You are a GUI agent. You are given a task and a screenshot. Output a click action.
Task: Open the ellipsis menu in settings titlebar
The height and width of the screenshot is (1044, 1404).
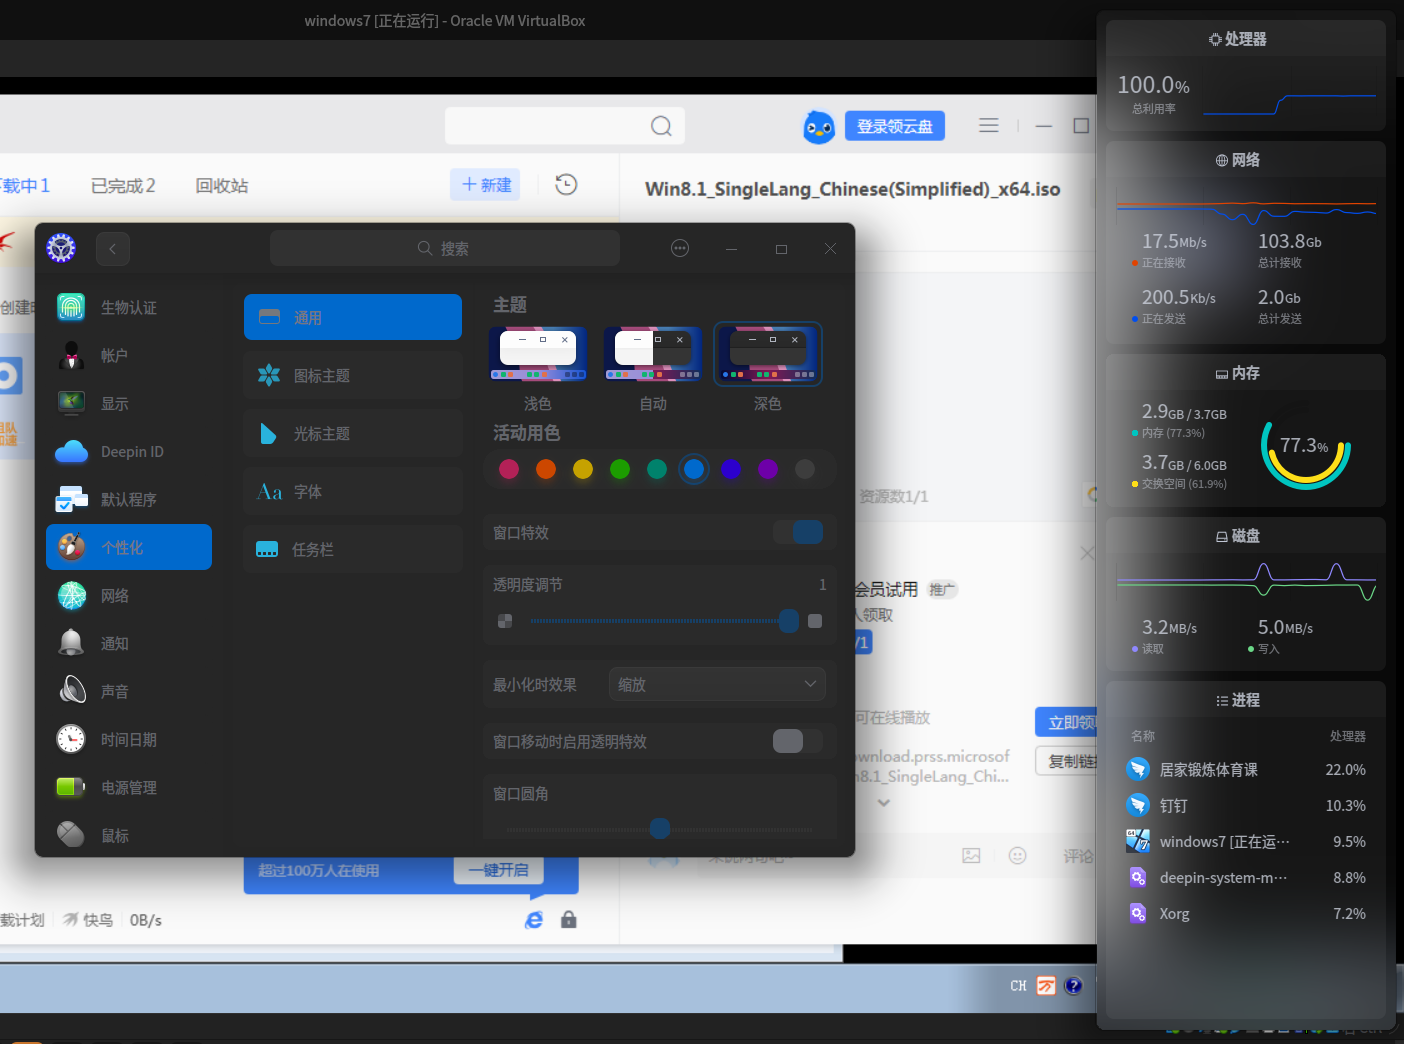(680, 248)
